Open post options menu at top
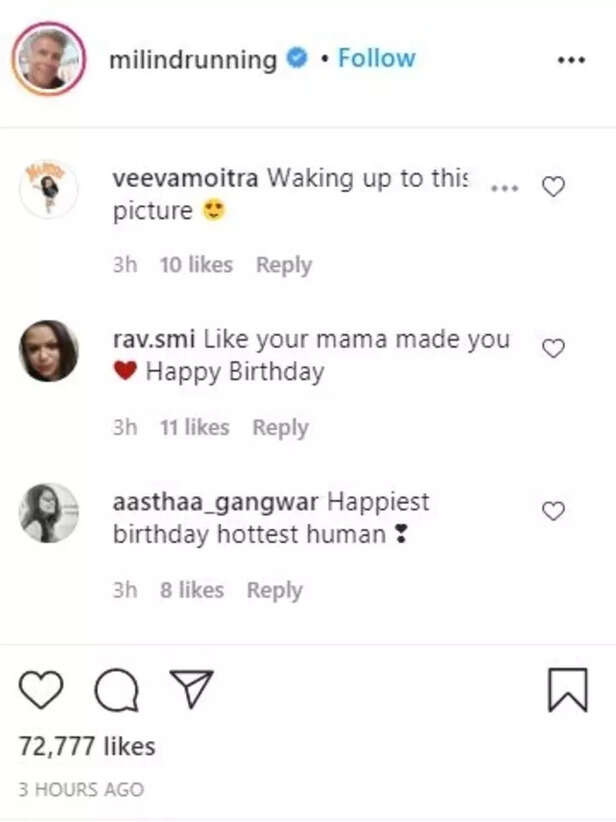Viewport: 616px width, 822px height. (x=570, y=60)
